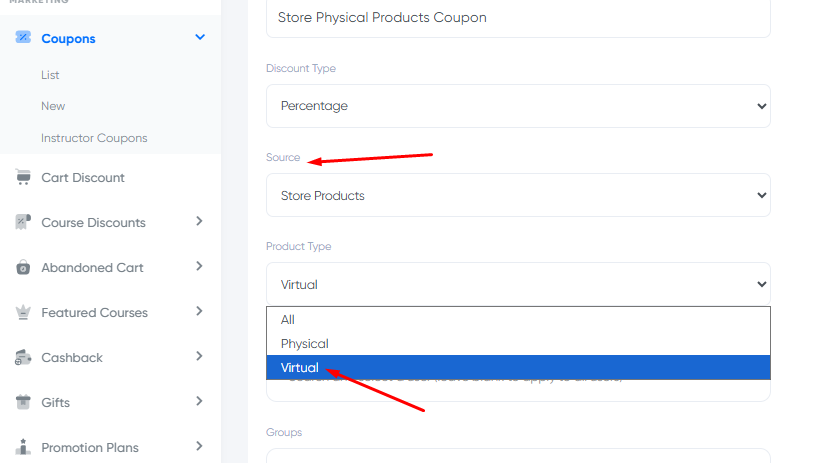Click the Gifts box icon

pos(23,402)
